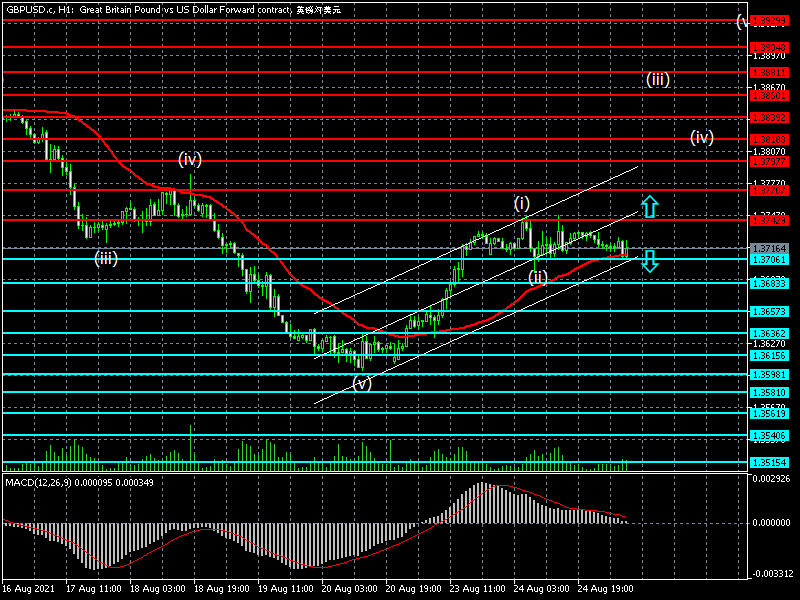Image resolution: width=800 pixels, height=600 pixels.
Task: Select the (iii) label under the 17 Aug low
Action: point(106,258)
